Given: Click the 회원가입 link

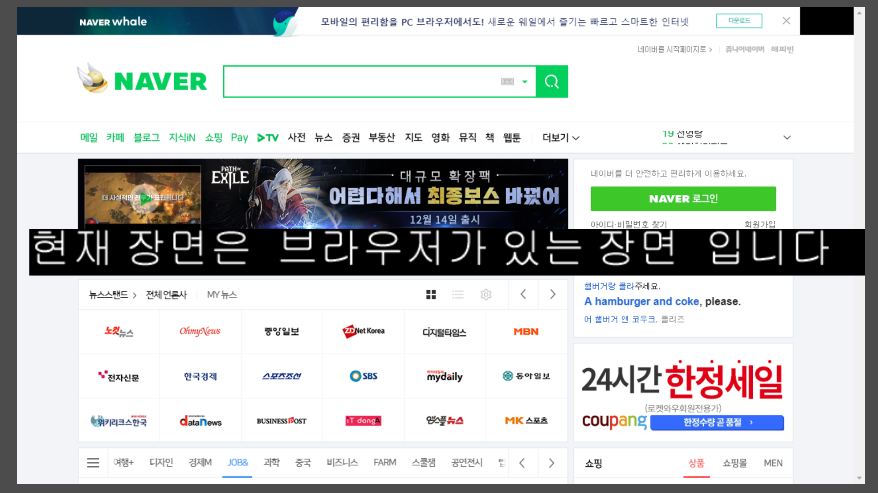Looking at the screenshot, I should pyautogui.click(x=760, y=224).
